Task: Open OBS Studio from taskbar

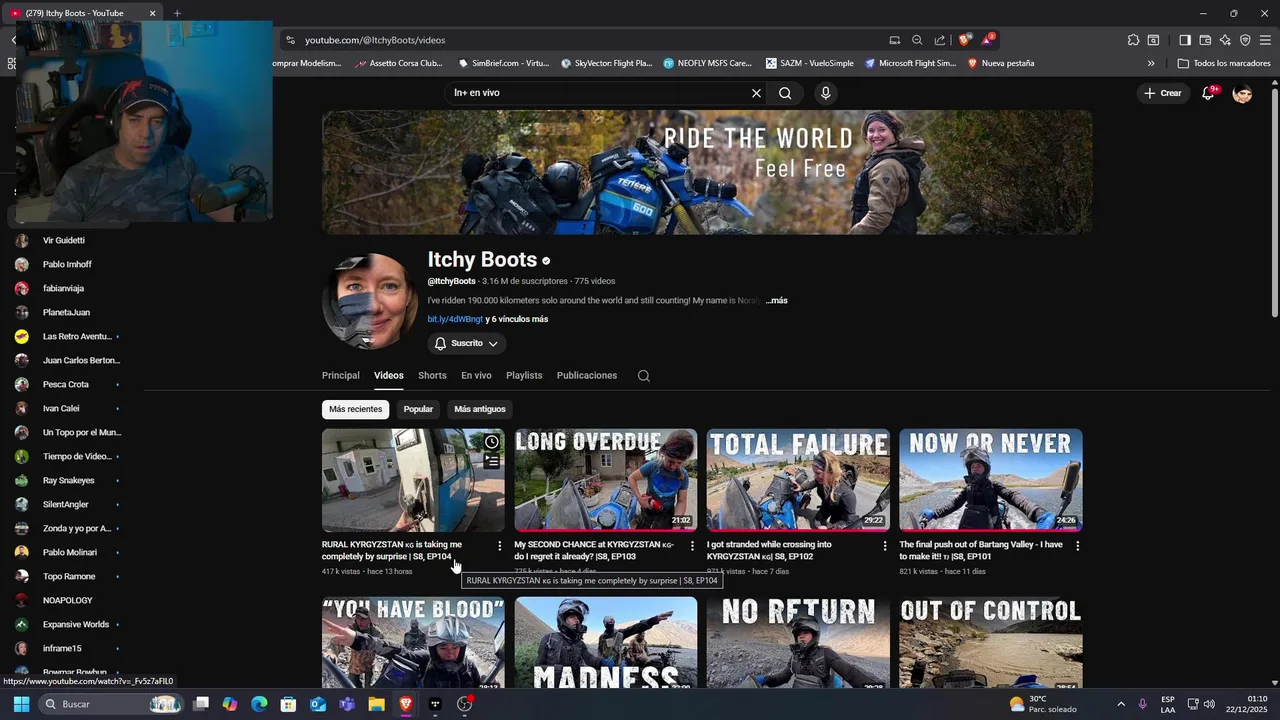Action: (464, 704)
